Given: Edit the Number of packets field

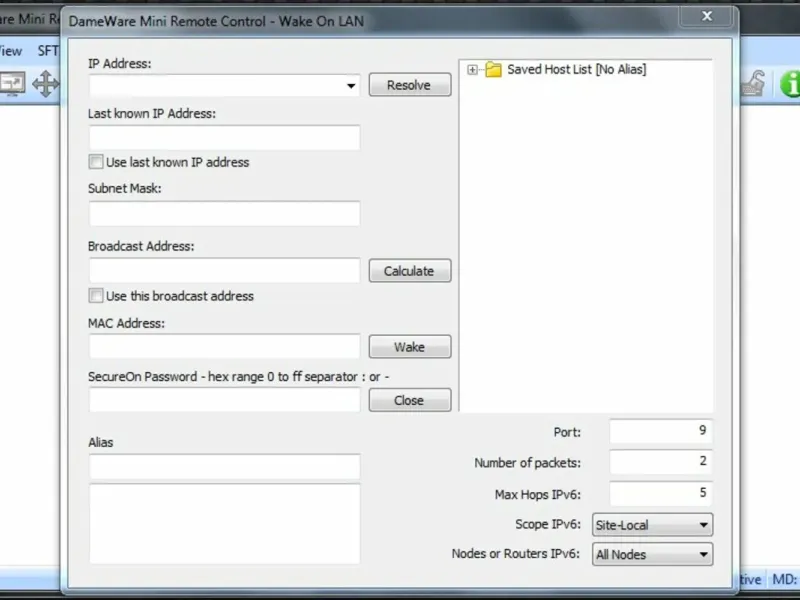Looking at the screenshot, I should click(661, 462).
